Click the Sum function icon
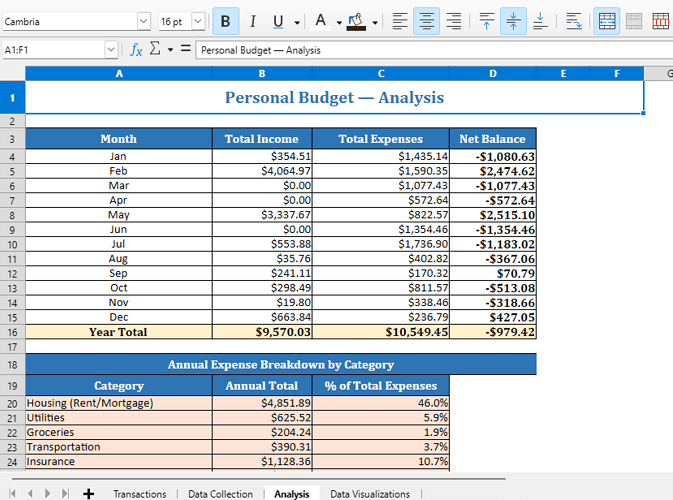Viewport: 673px width, 500px height. click(x=155, y=49)
